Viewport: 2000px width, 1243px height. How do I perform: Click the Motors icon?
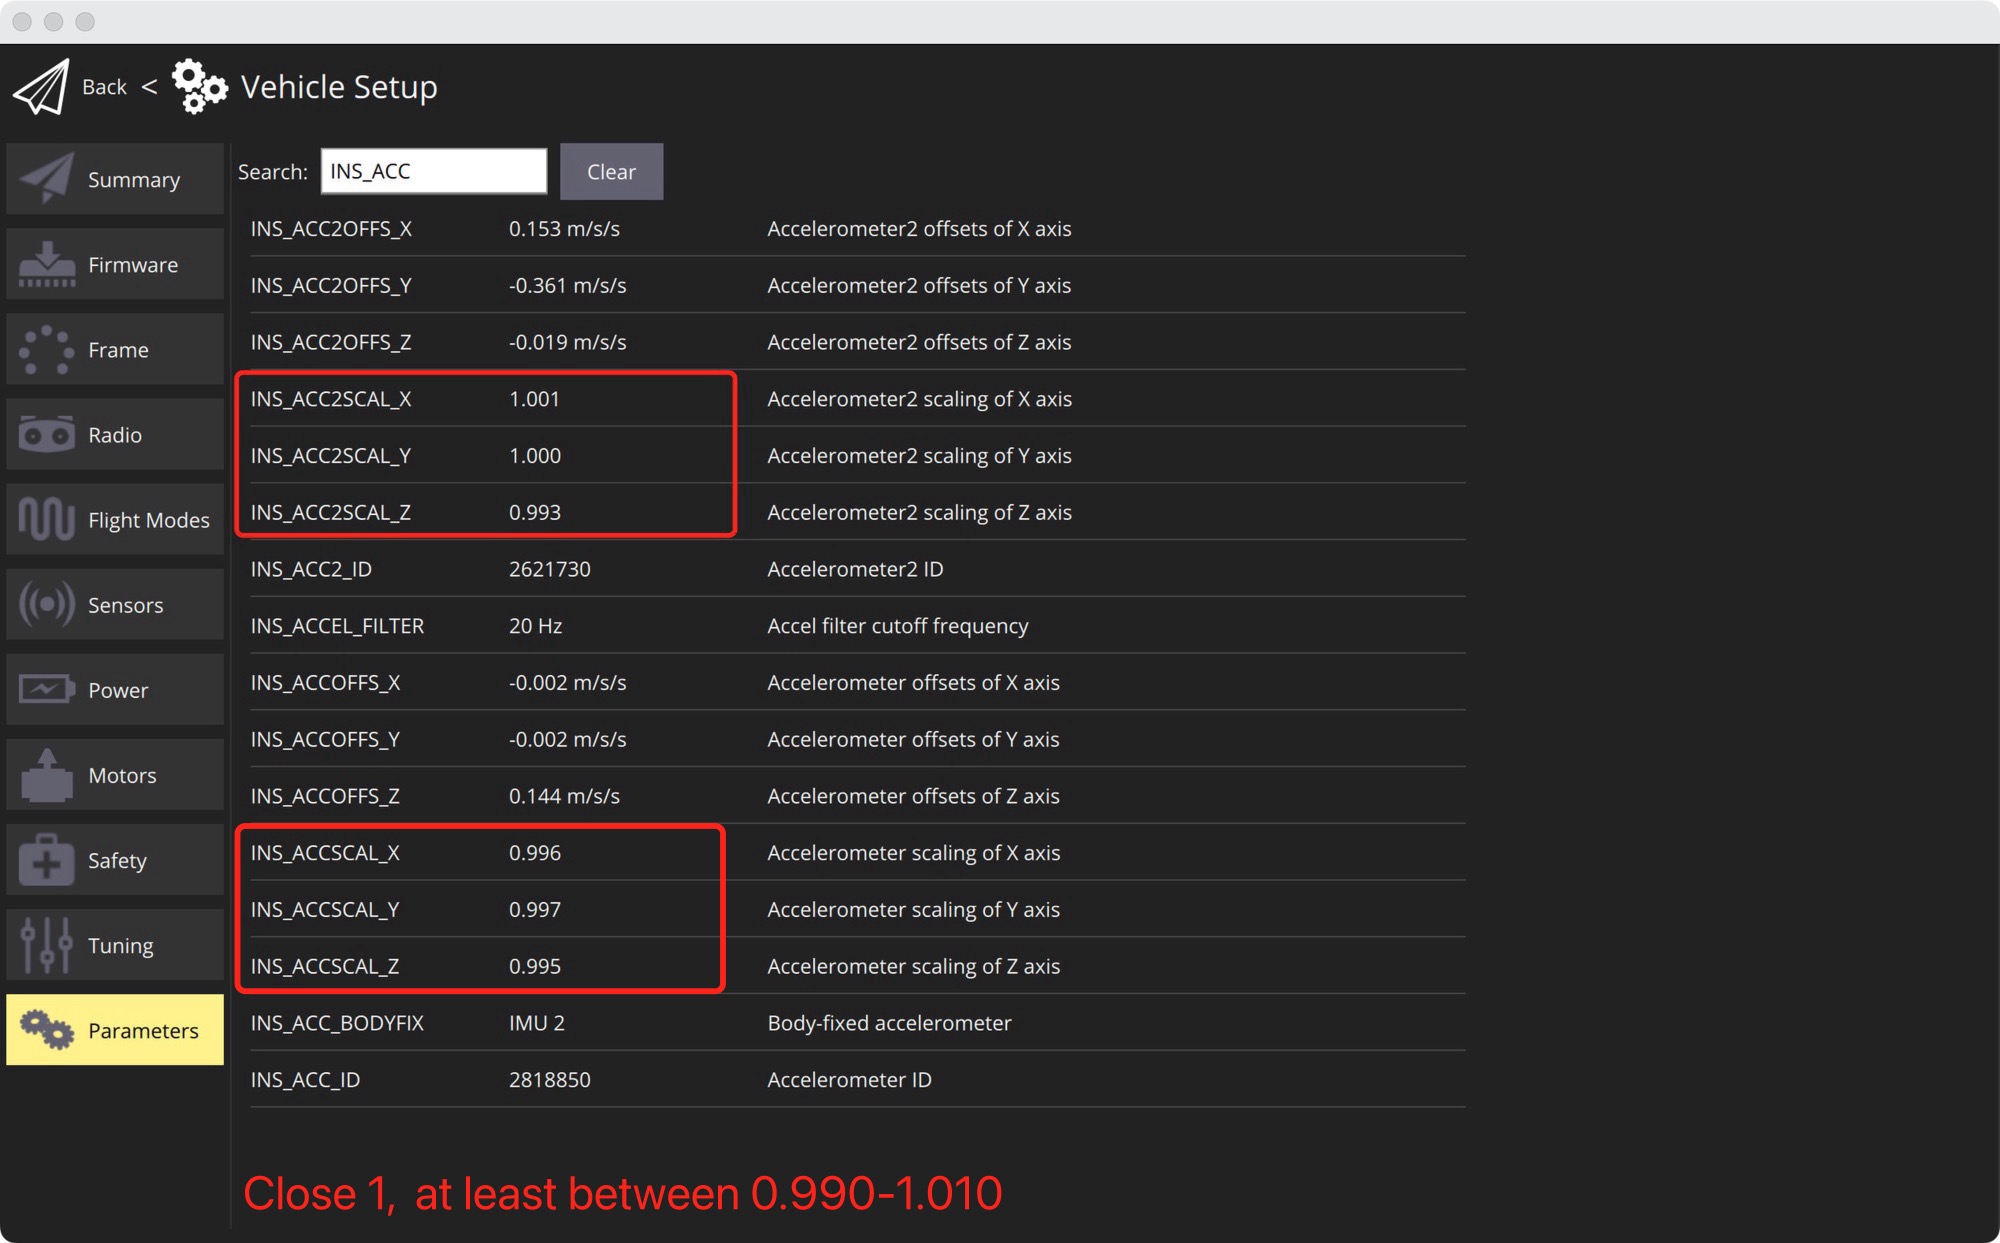pos(47,774)
